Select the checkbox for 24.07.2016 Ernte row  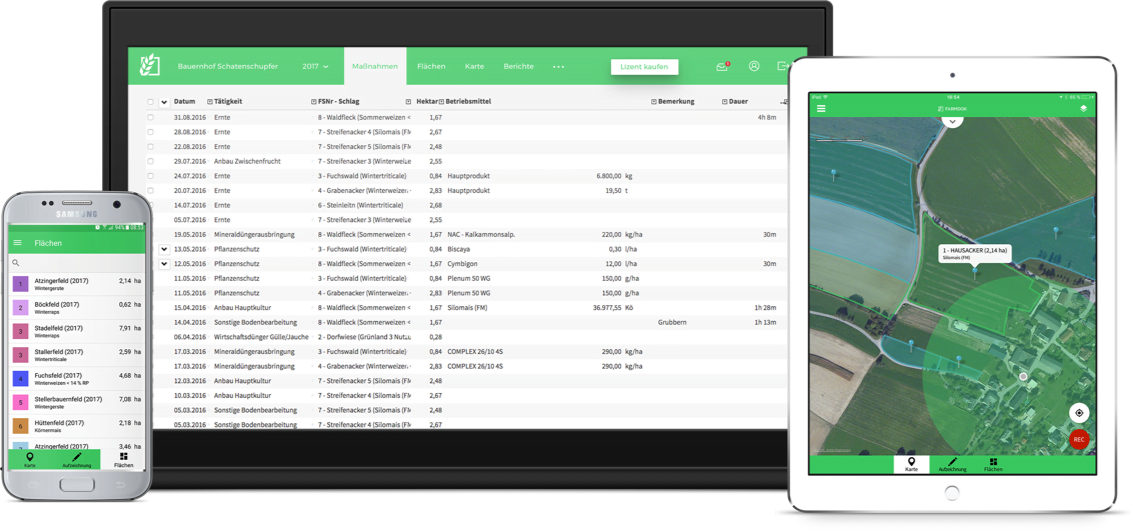(x=151, y=176)
